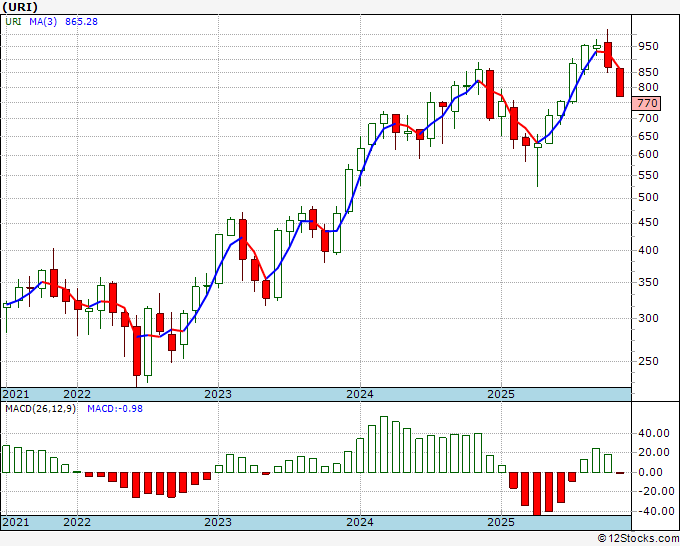
Task: Click the 800 price axis label
Action: point(648,87)
